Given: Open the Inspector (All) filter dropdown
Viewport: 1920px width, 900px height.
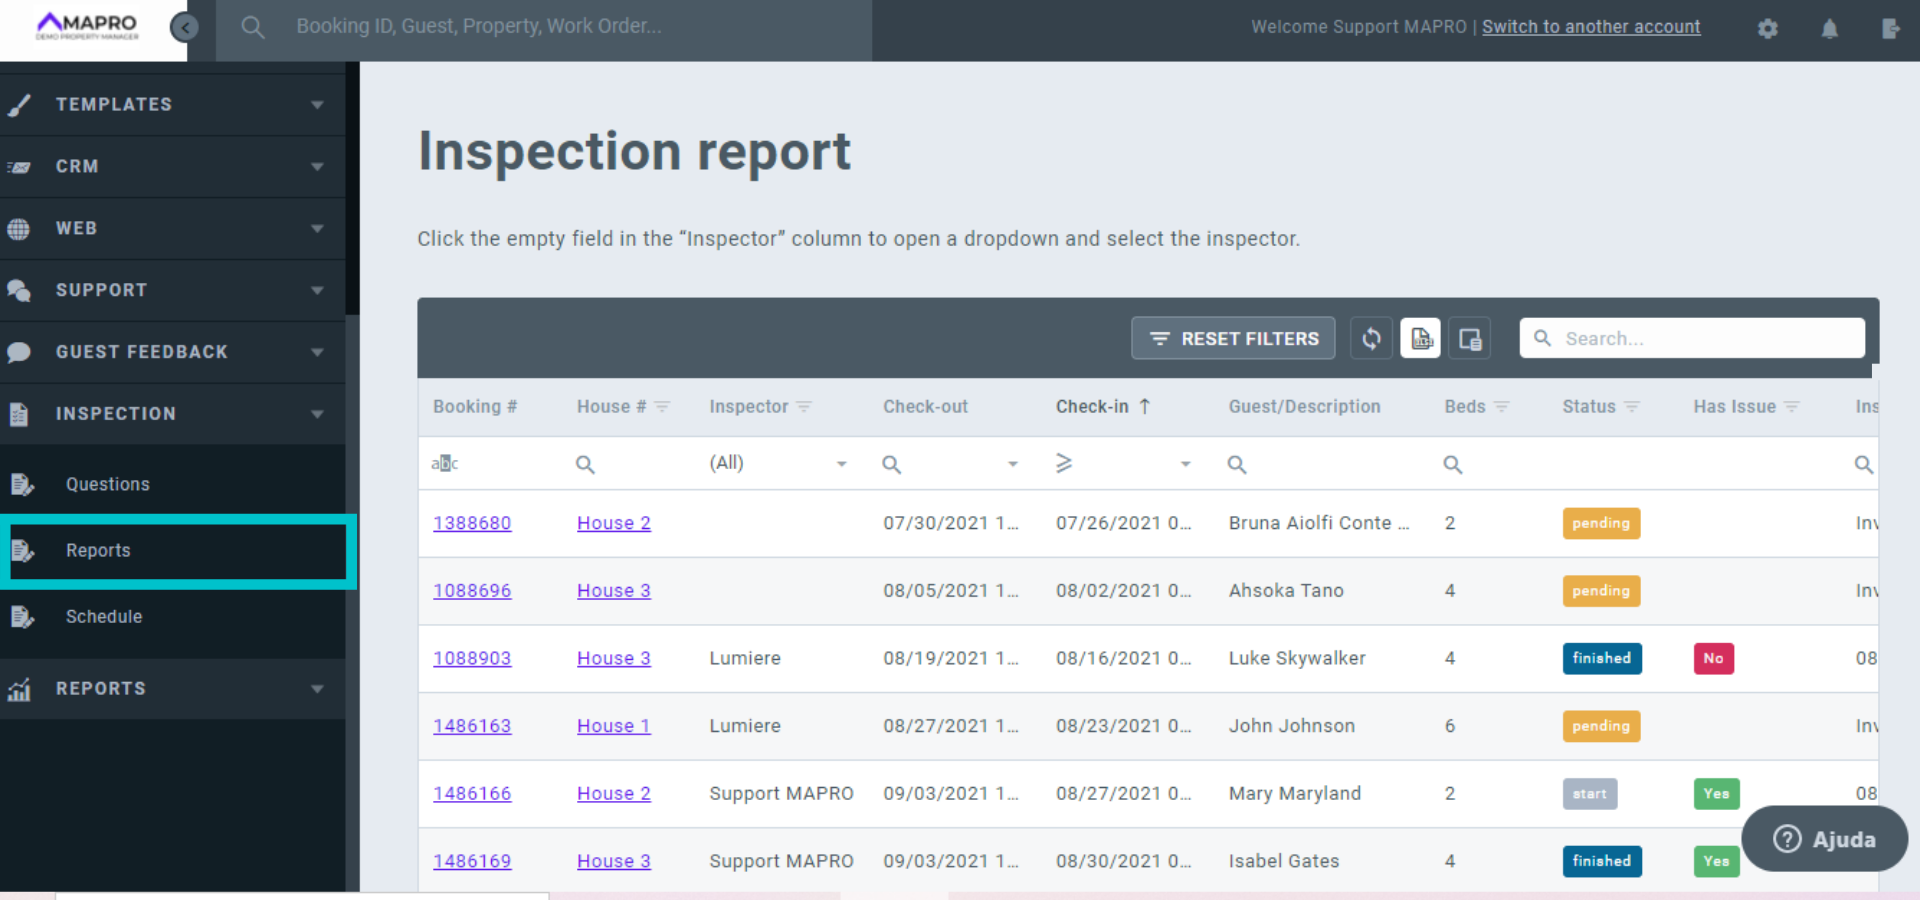Looking at the screenshot, I should tap(841, 464).
